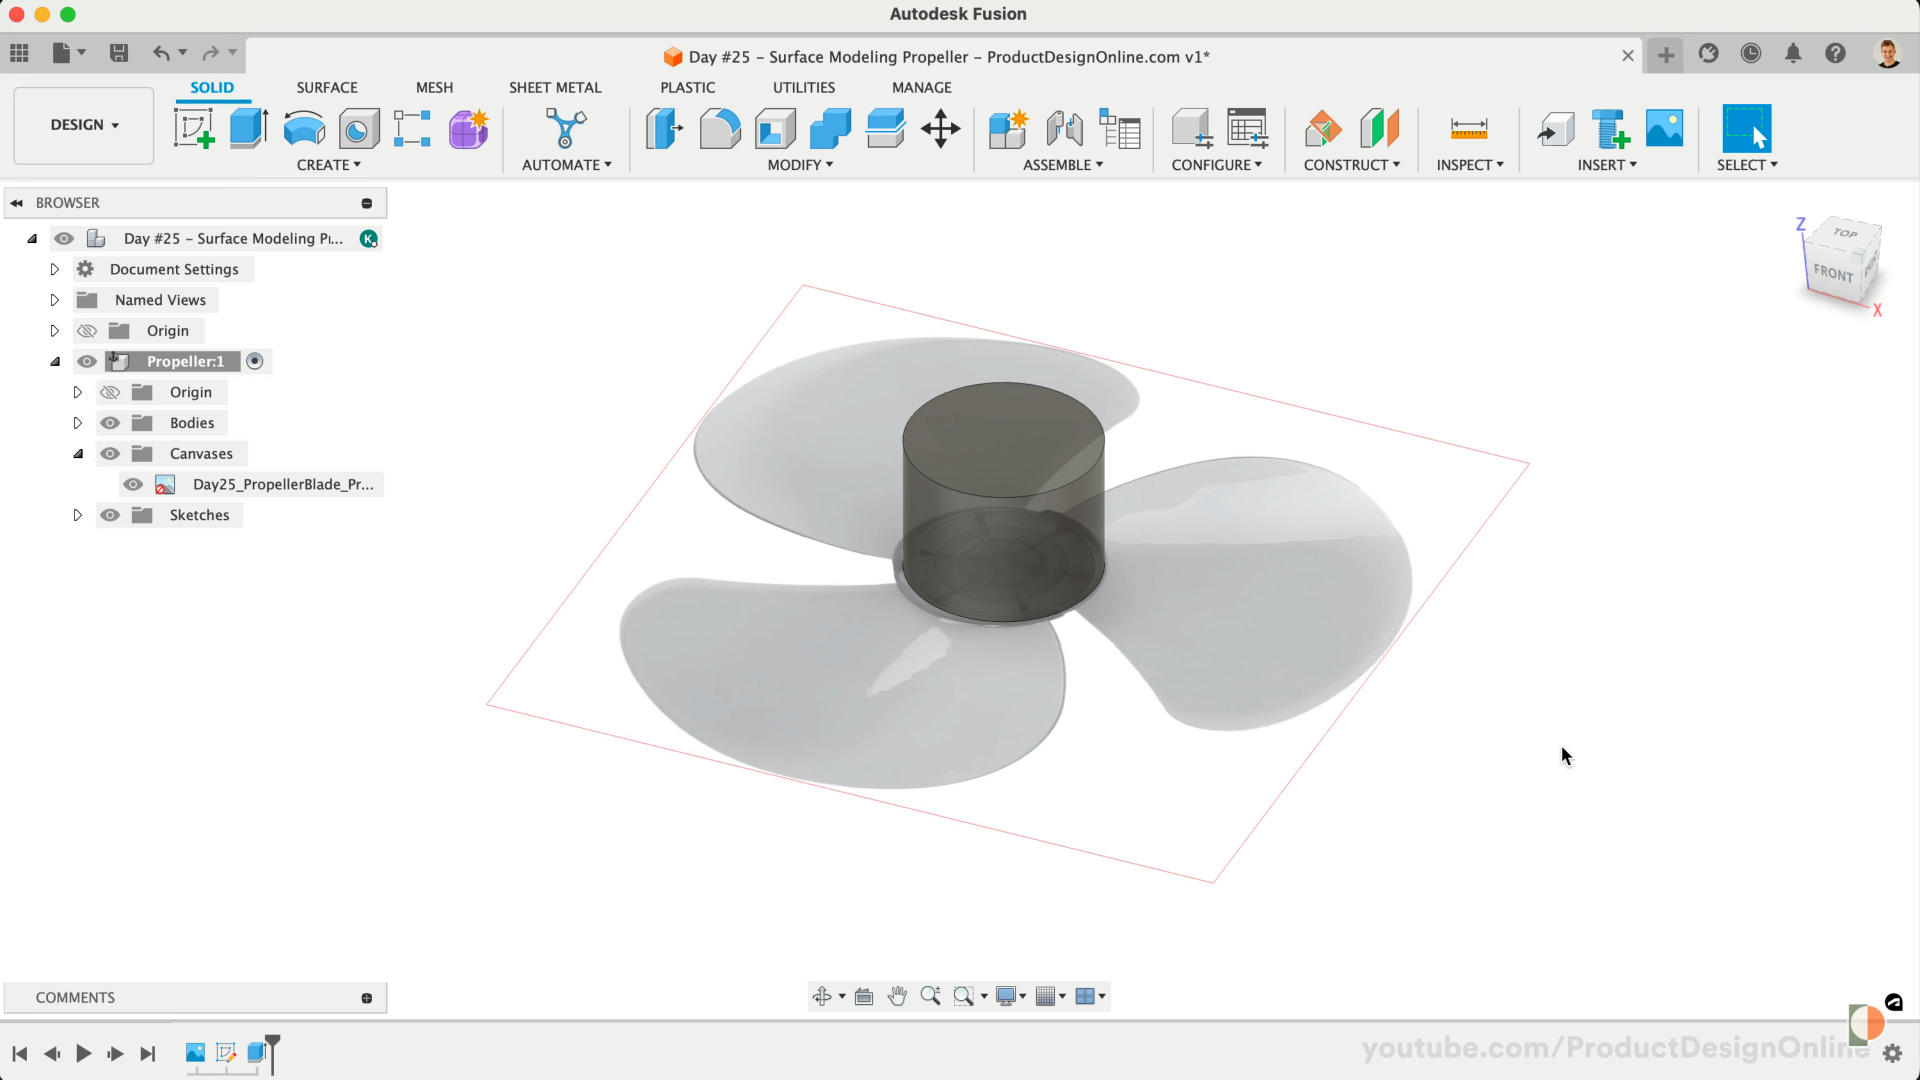Toggle visibility of Day25_PropellerBlade canvas
This screenshot has width=1920, height=1080.
click(x=133, y=485)
